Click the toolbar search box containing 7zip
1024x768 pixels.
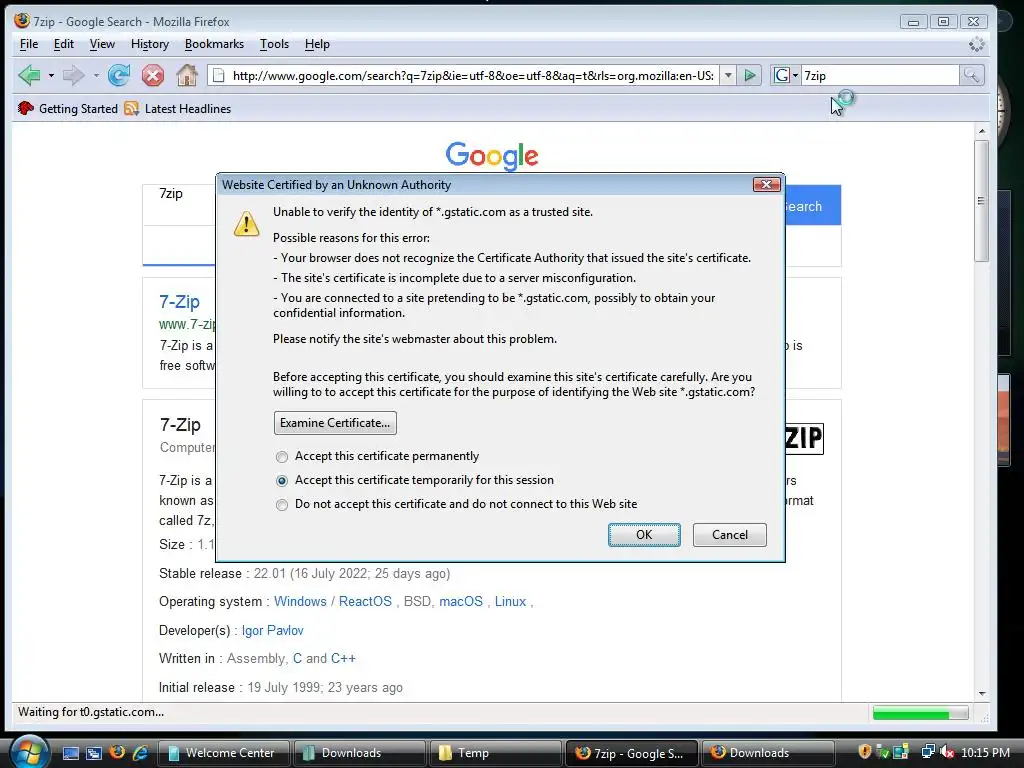click(879, 76)
